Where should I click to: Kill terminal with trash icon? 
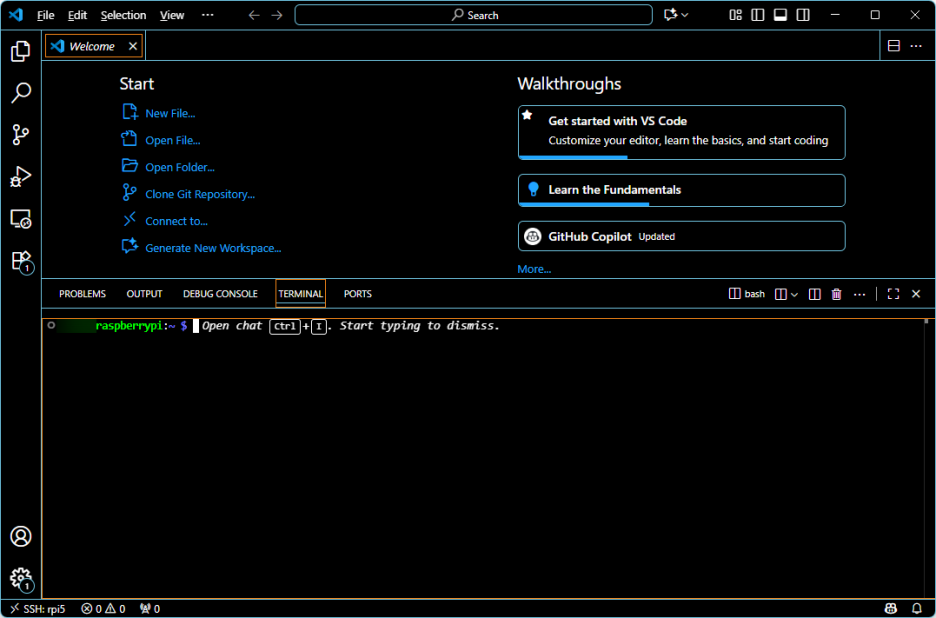(x=837, y=294)
